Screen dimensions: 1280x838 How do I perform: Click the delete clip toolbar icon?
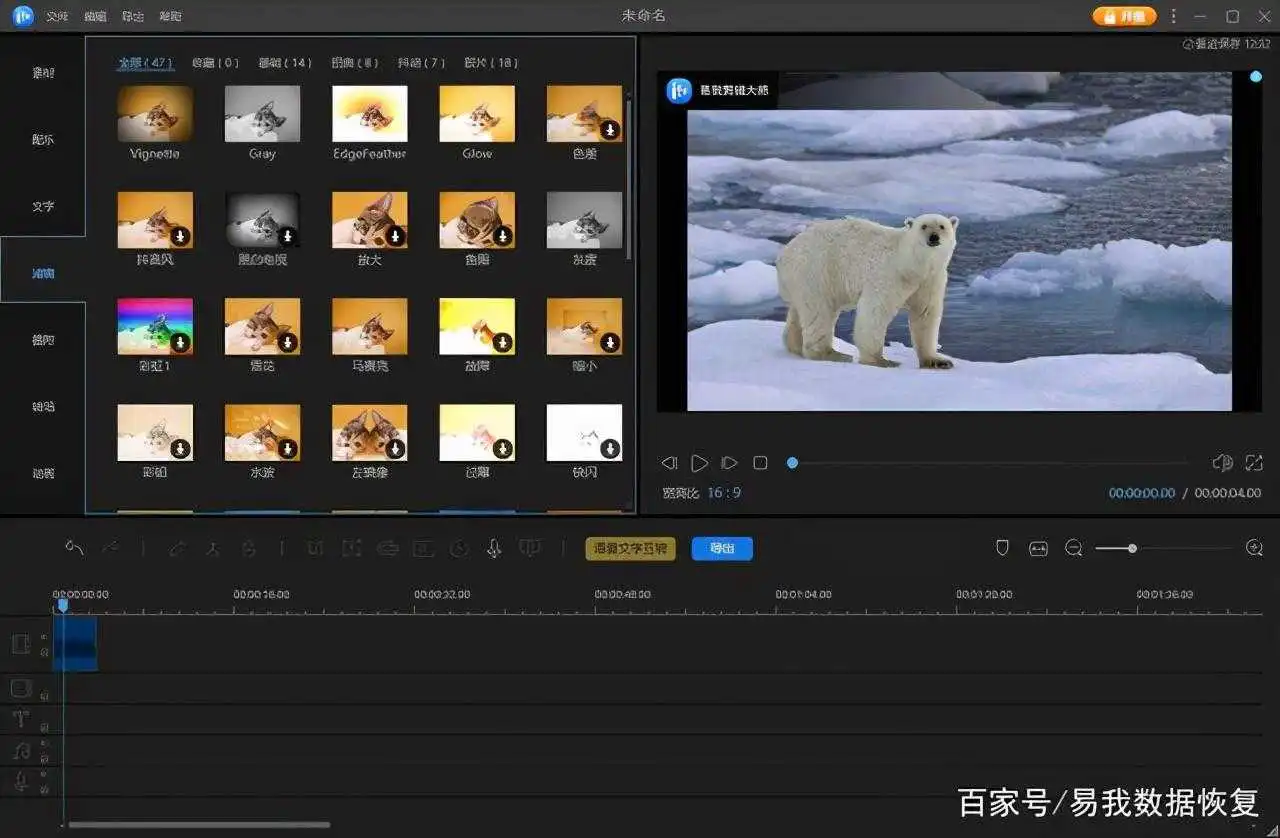[x=249, y=548]
